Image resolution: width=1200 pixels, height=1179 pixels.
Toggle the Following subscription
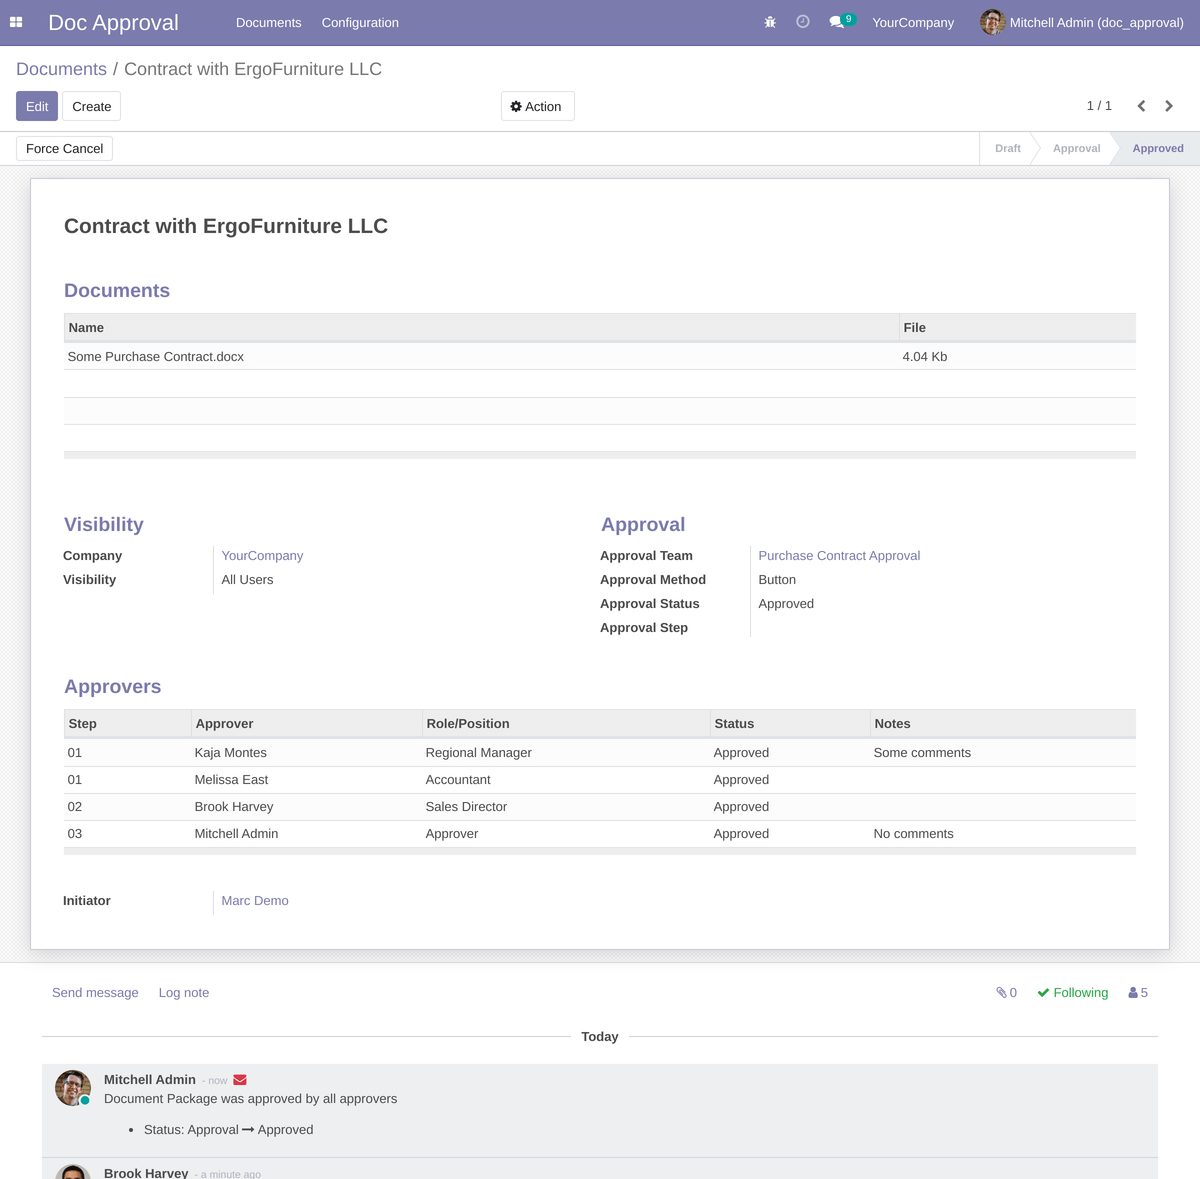tap(1072, 993)
